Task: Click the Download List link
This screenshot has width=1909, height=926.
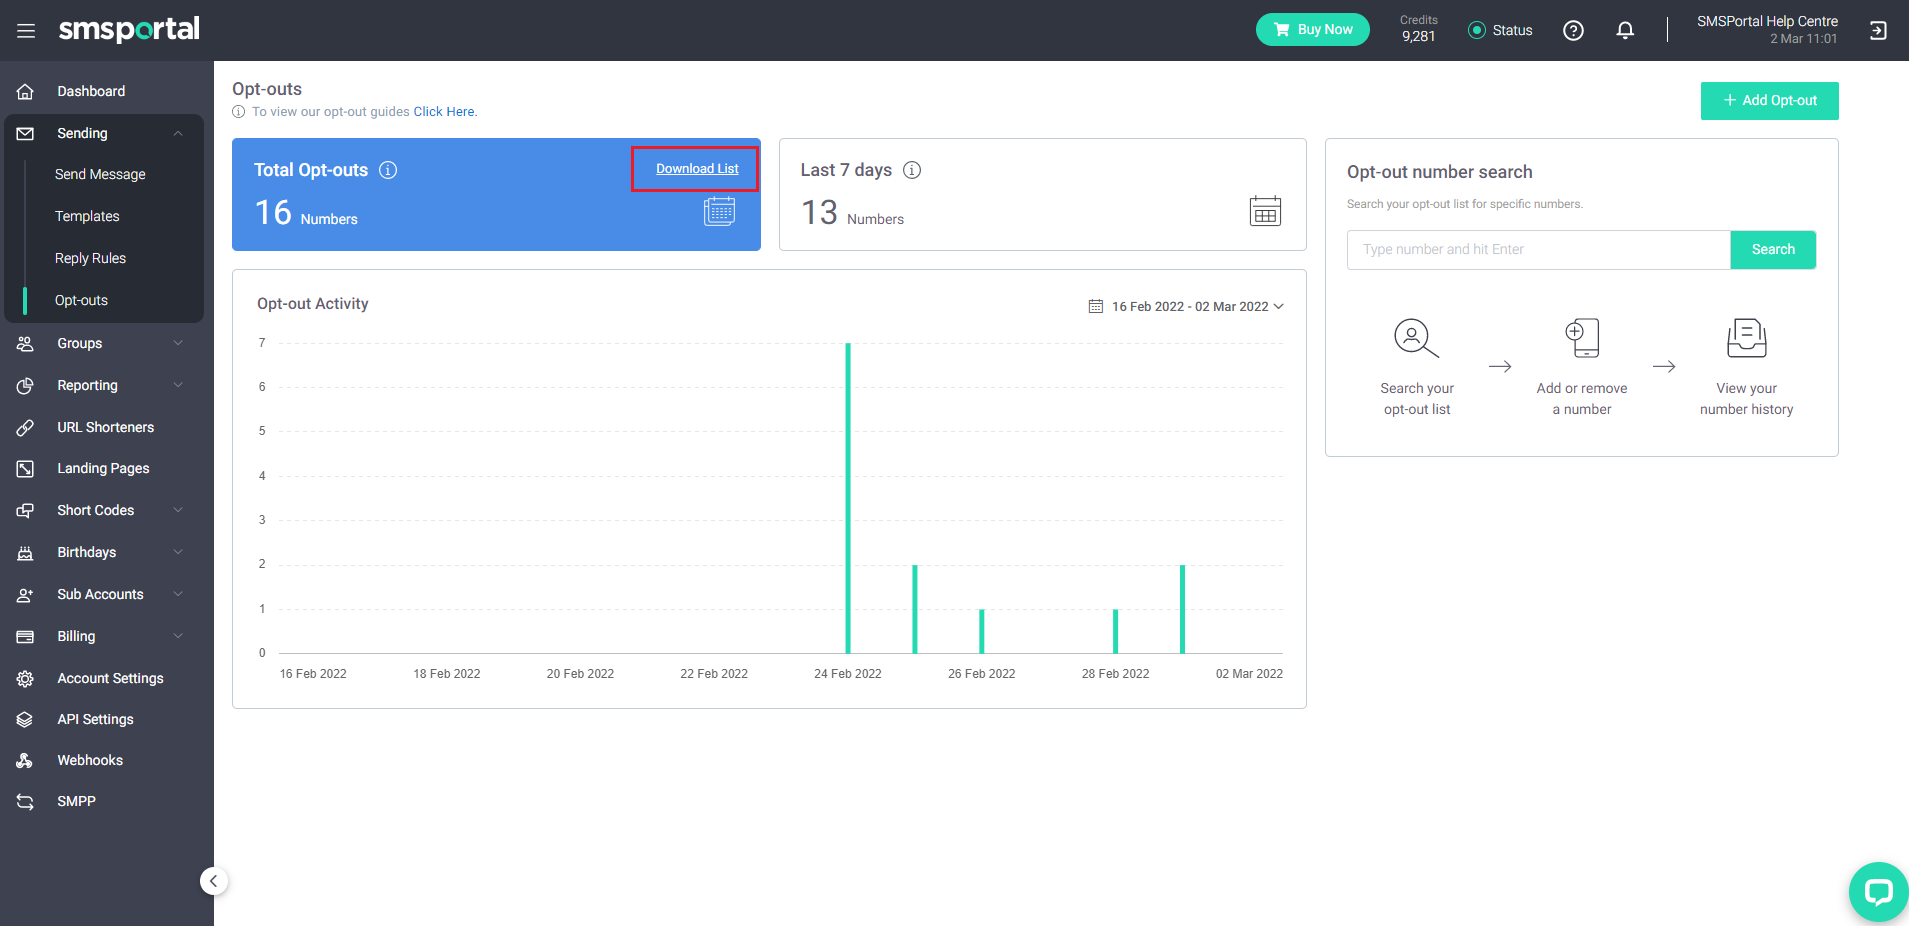Action: [x=697, y=169]
